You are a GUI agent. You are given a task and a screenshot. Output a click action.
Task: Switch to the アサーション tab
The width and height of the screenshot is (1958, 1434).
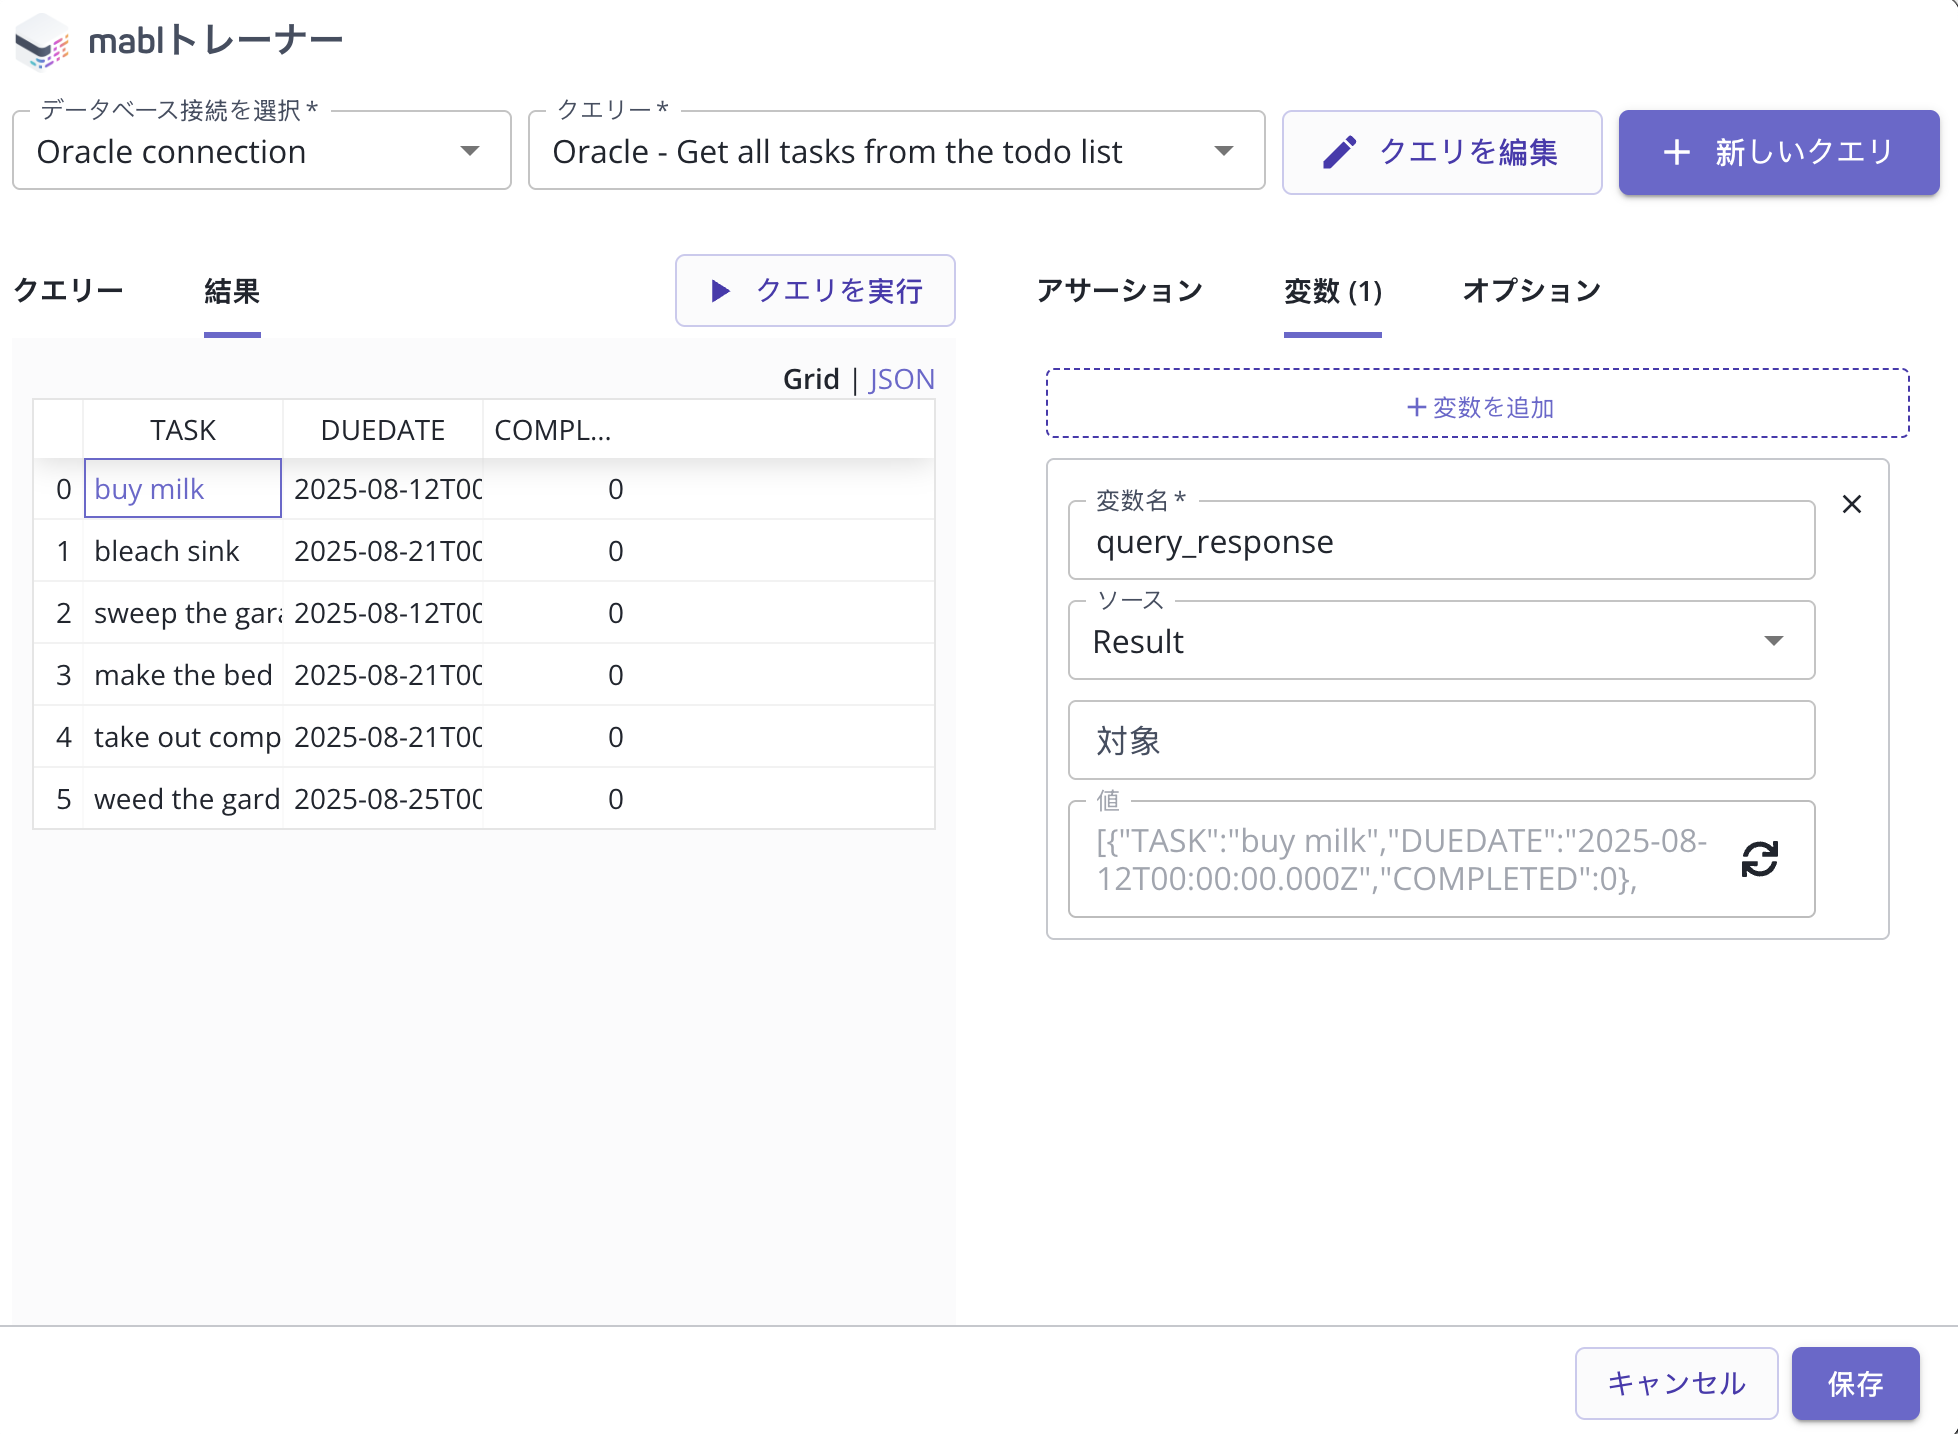click(1119, 291)
